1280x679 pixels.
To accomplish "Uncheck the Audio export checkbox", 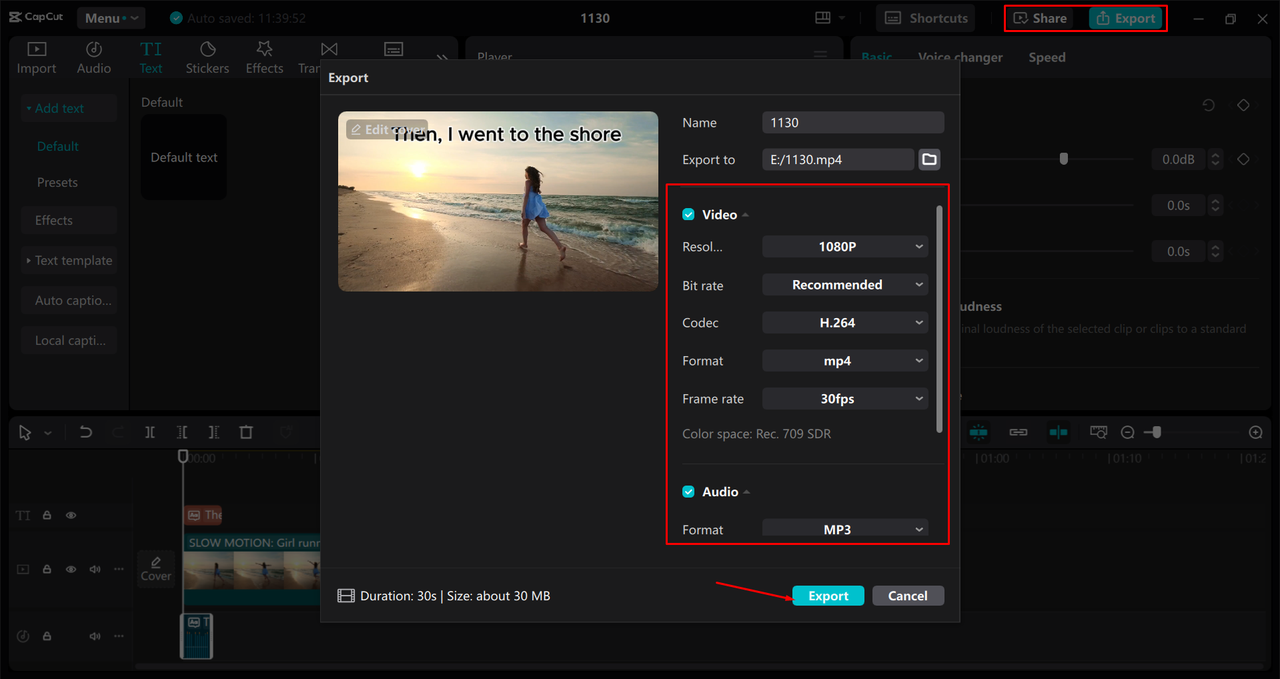I will coord(688,492).
